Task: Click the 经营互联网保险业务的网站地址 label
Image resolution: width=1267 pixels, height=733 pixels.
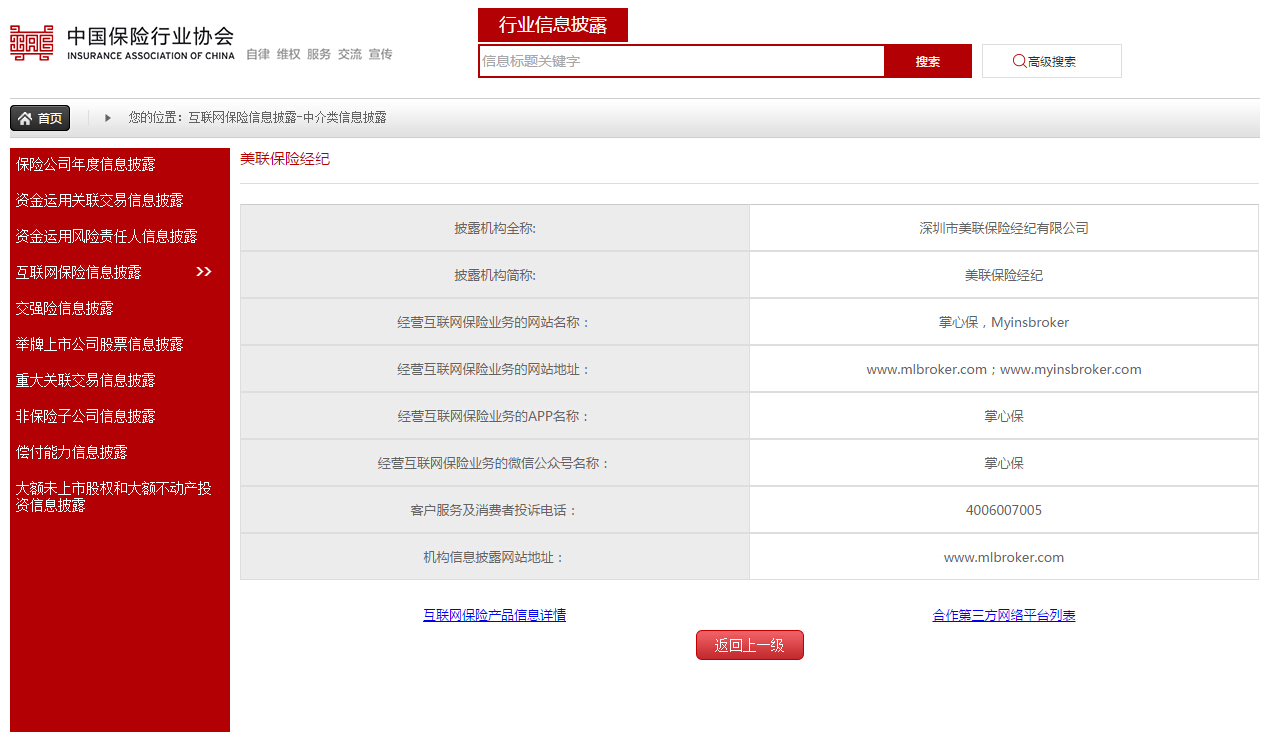Action: (x=495, y=370)
